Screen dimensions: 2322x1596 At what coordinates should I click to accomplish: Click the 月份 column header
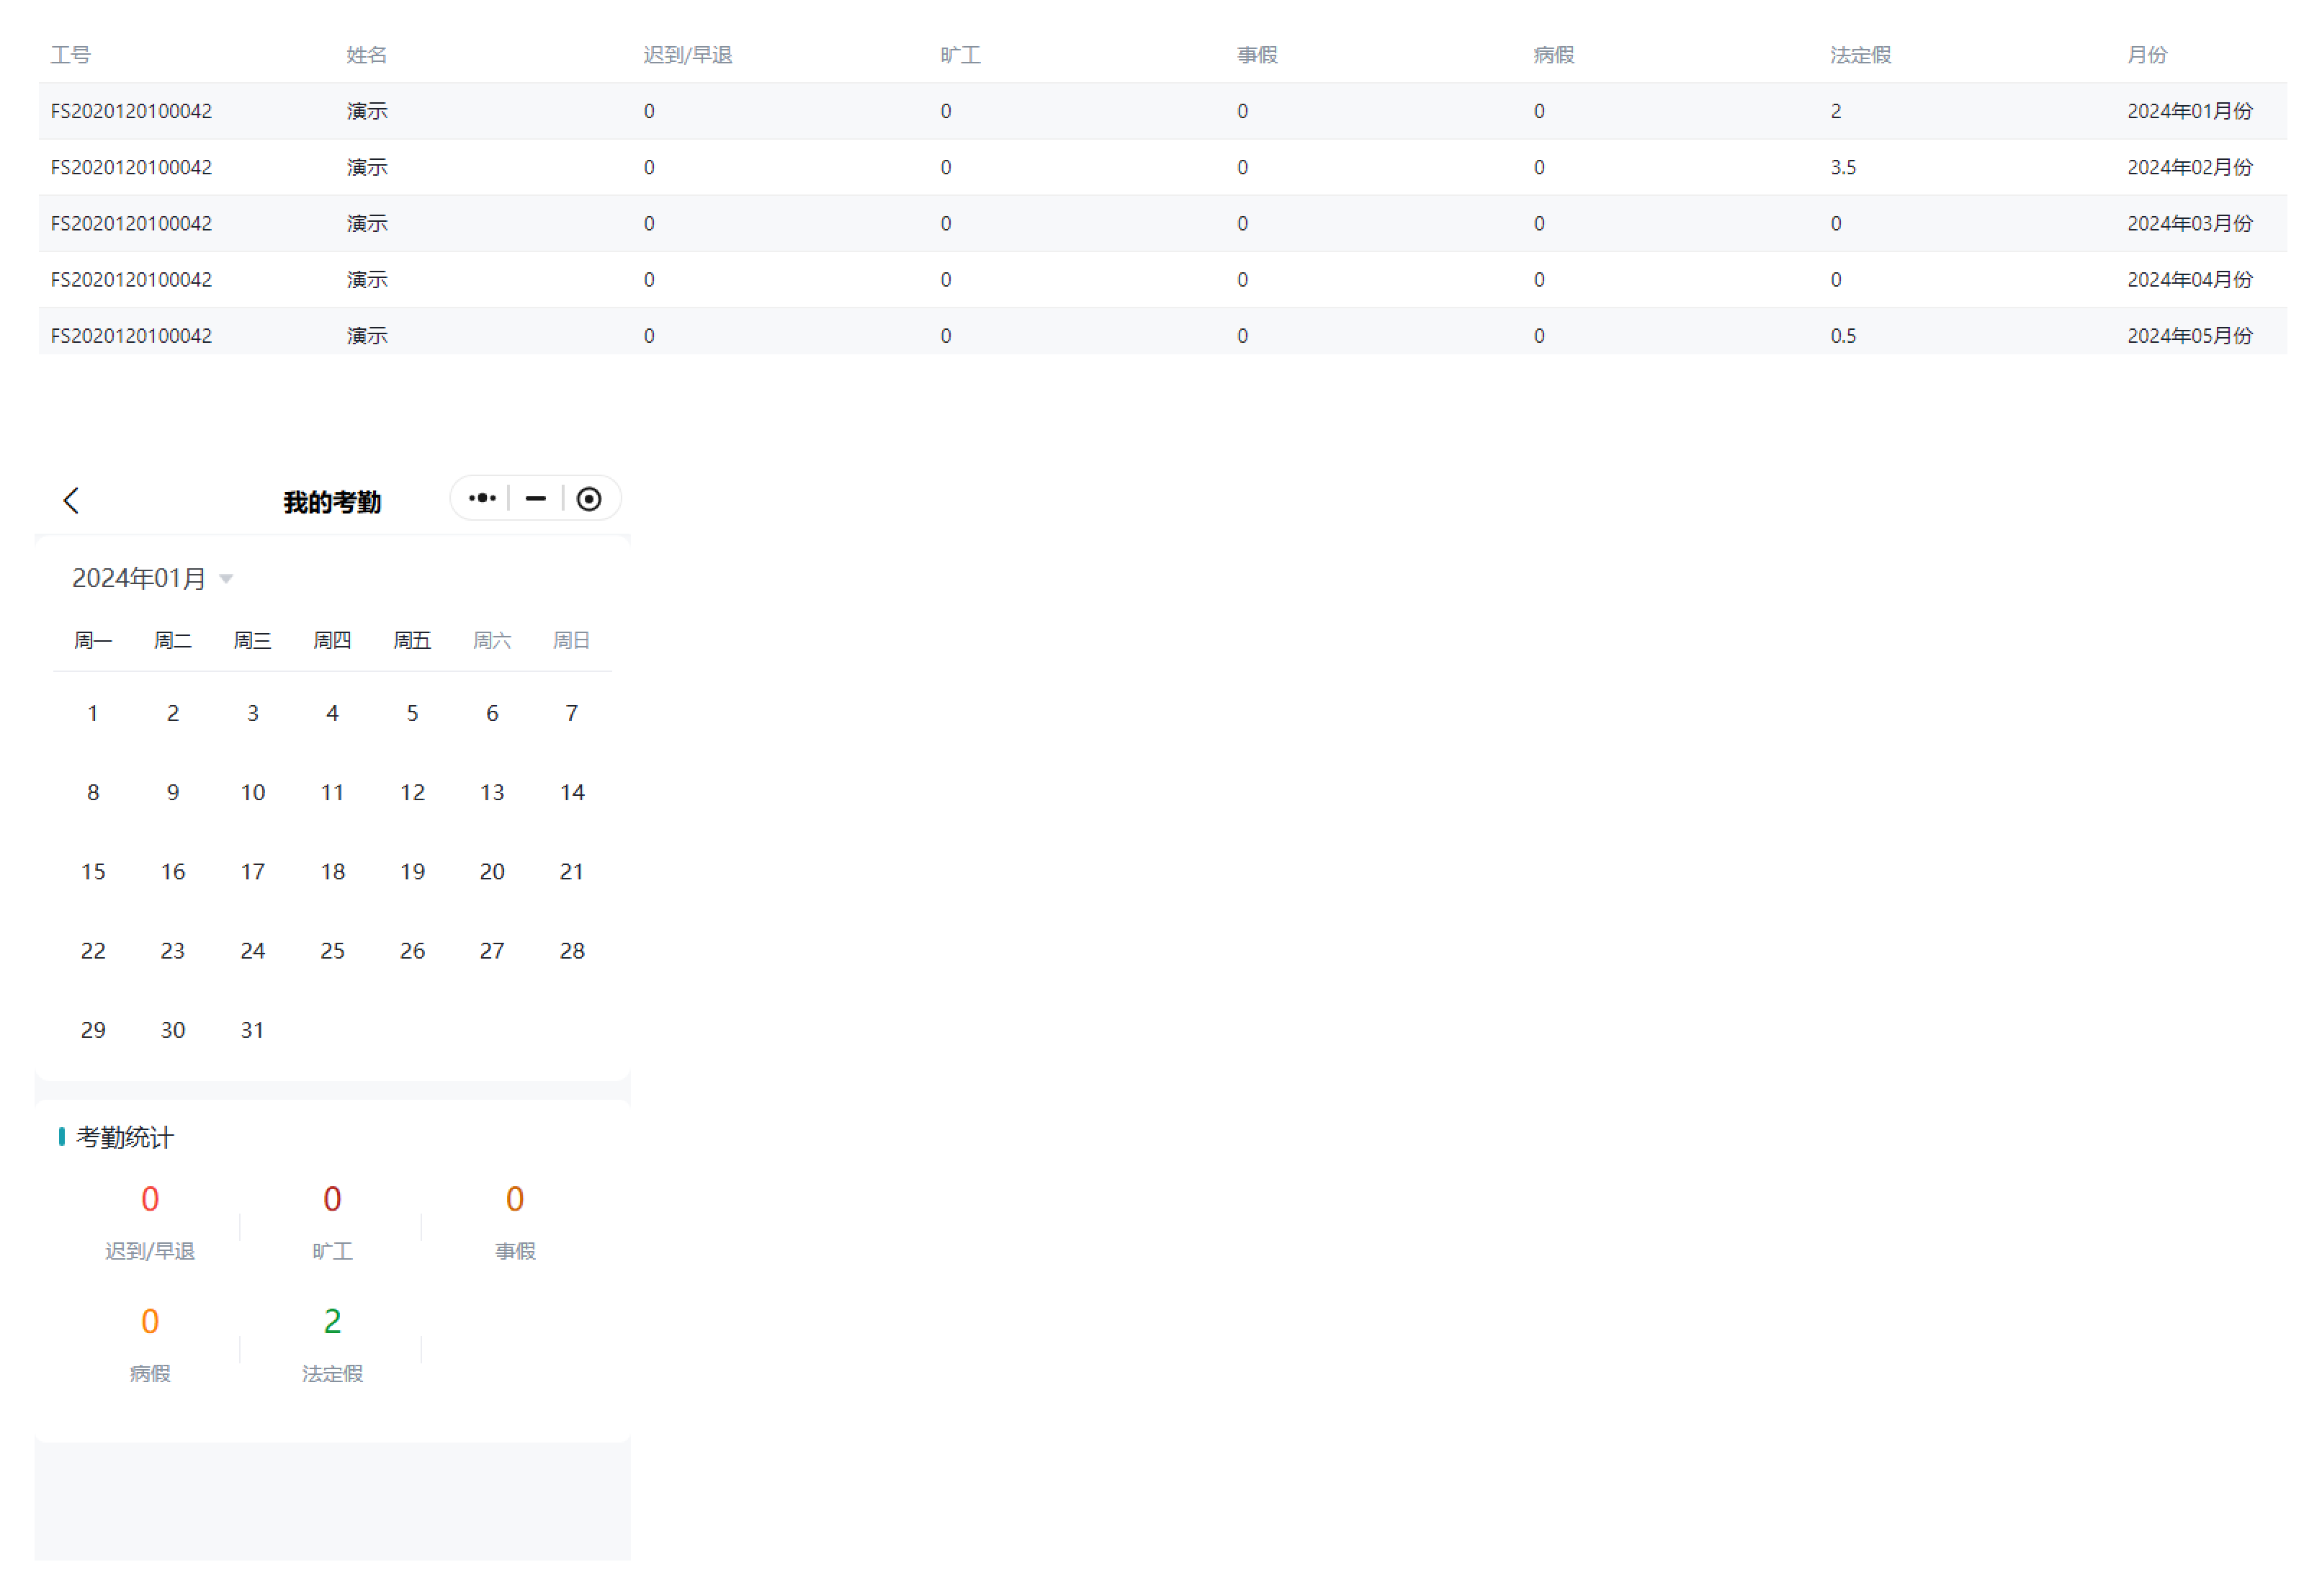click(x=2146, y=55)
